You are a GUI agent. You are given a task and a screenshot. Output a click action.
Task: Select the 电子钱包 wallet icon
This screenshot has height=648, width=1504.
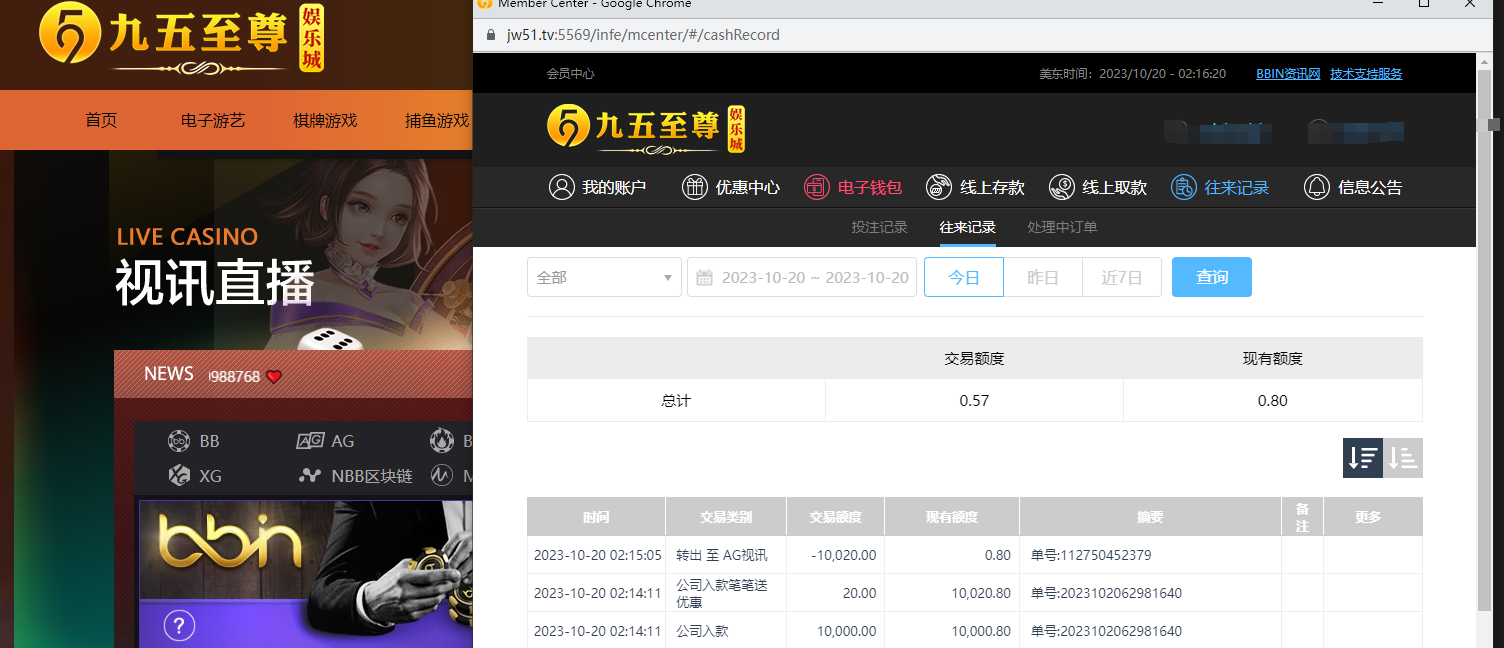(x=817, y=187)
